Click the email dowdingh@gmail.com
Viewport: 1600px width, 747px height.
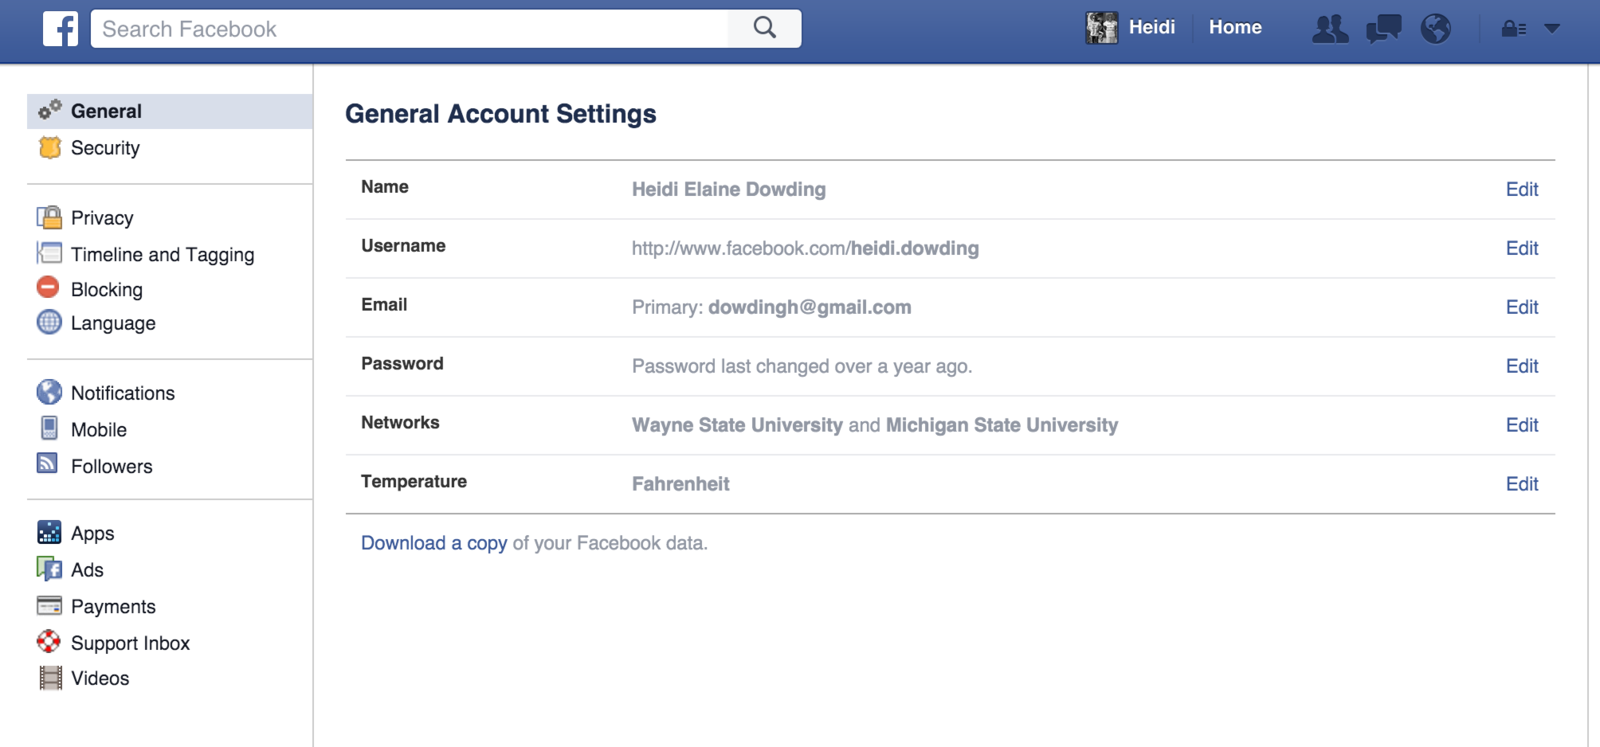pyautogui.click(x=810, y=307)
